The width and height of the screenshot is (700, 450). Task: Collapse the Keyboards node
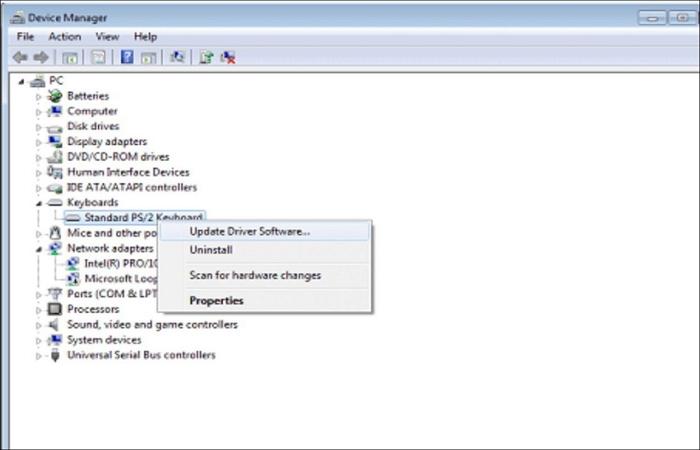pyautogui.click(x=39, y=204)
